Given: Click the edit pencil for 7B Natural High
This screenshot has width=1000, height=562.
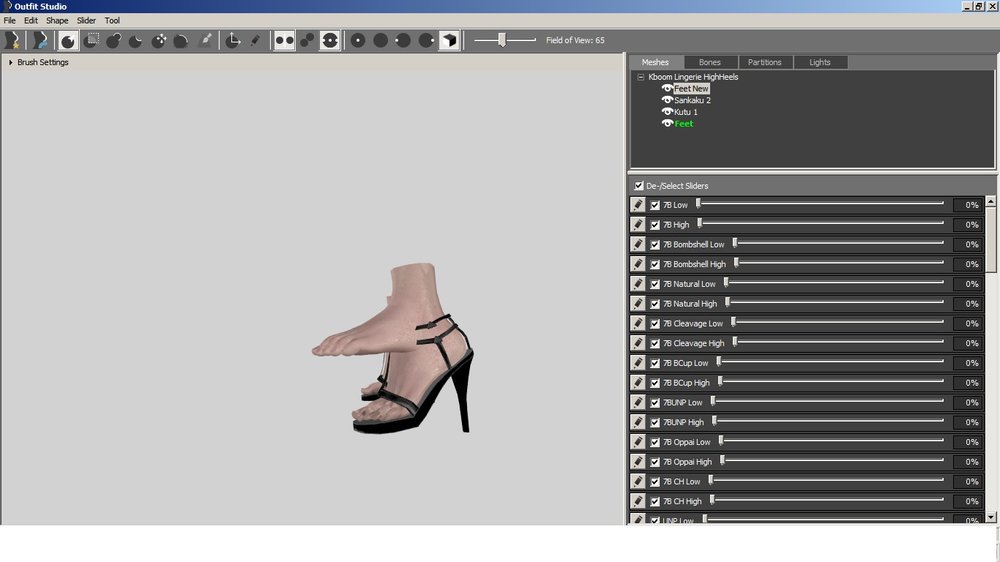Looking at the screenshot, I should [638, 304].
